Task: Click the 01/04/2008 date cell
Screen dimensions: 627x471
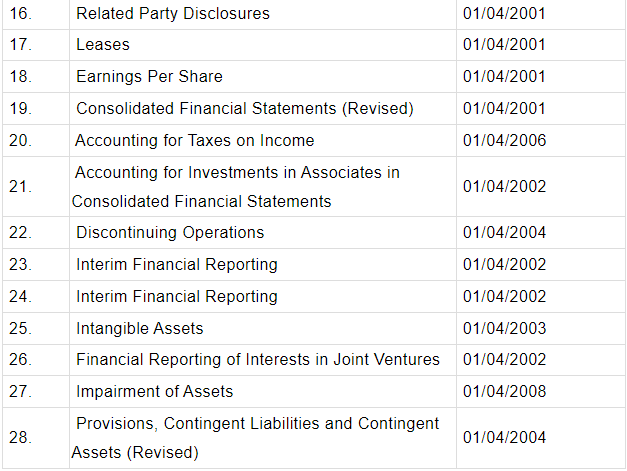Action: click(x=505, y=391)
